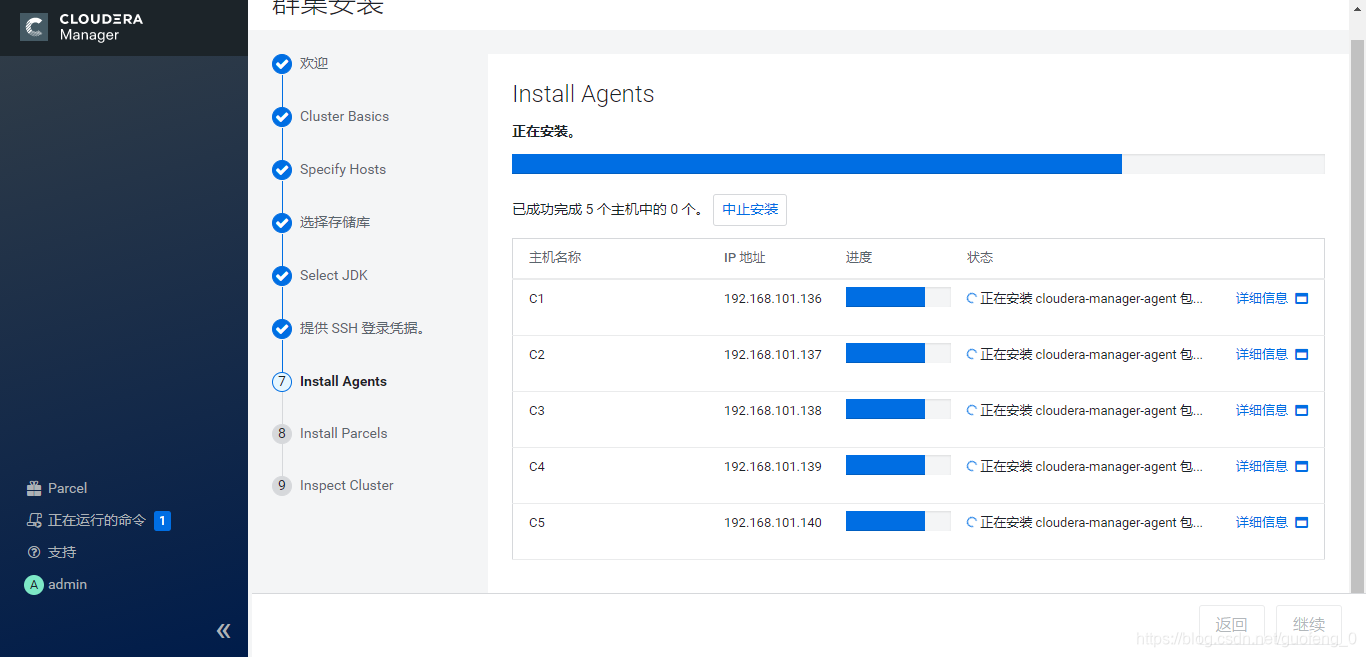Collapse the sidebar with double chevron
1366x657 pixels.
224,630
